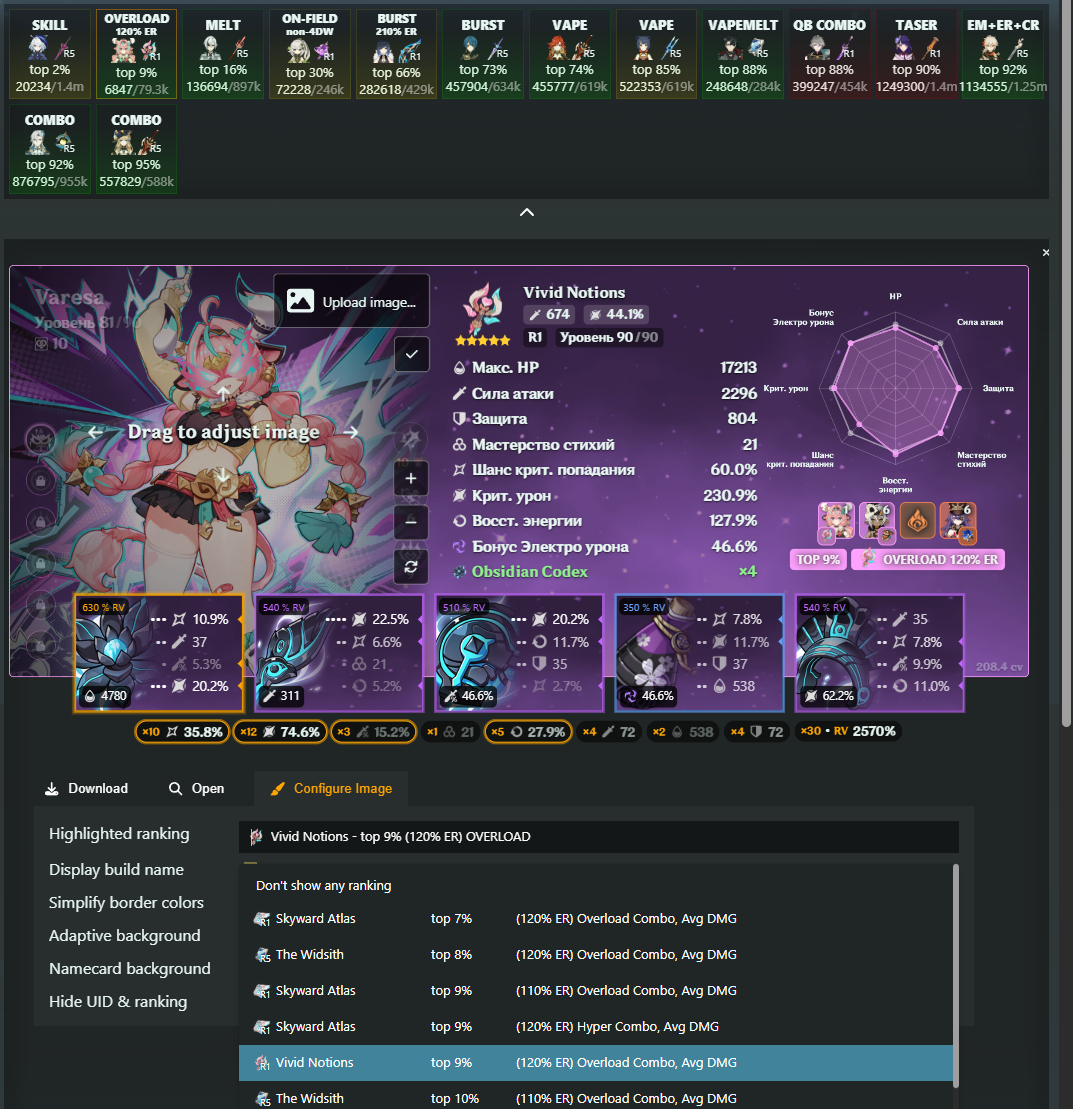
Task: Open the MELT top 16% ranking card
Action: point(223,54)
